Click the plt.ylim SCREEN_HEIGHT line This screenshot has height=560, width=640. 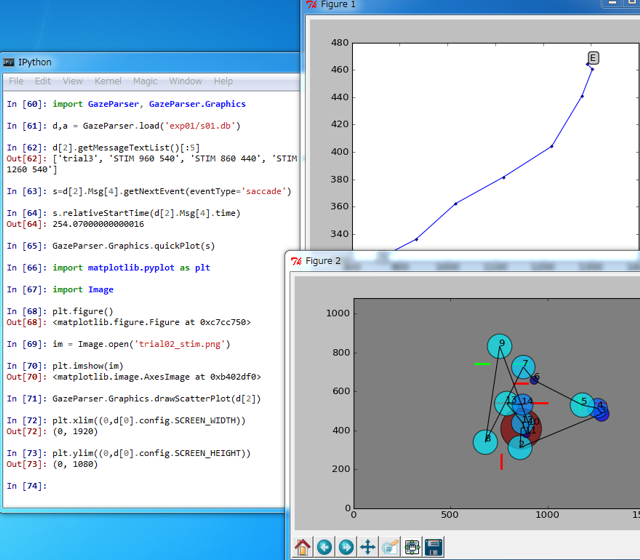[x=129, y=453]
